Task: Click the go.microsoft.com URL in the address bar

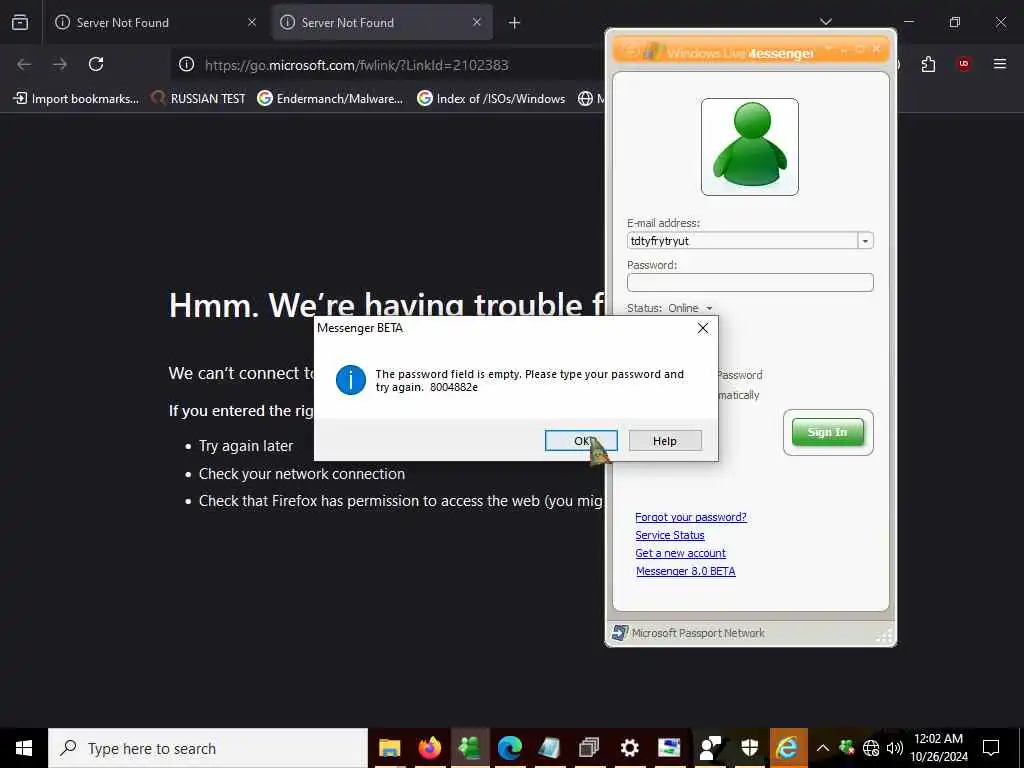Action: (357, 65)
